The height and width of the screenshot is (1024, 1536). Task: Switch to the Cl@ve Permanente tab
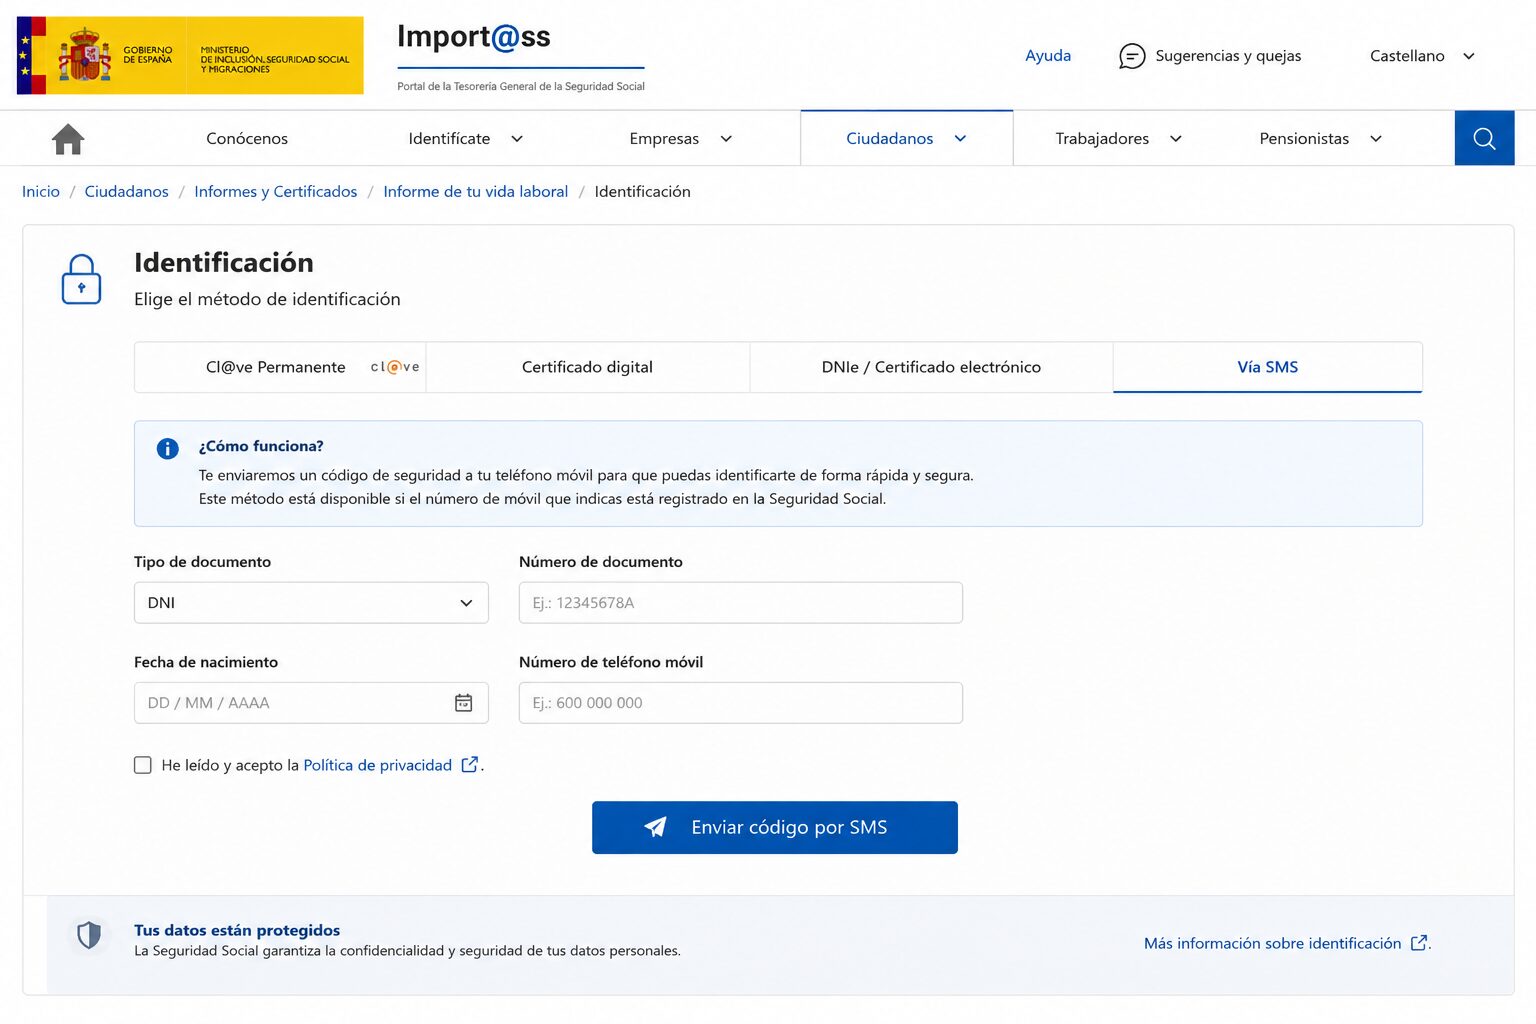[280, 367]
